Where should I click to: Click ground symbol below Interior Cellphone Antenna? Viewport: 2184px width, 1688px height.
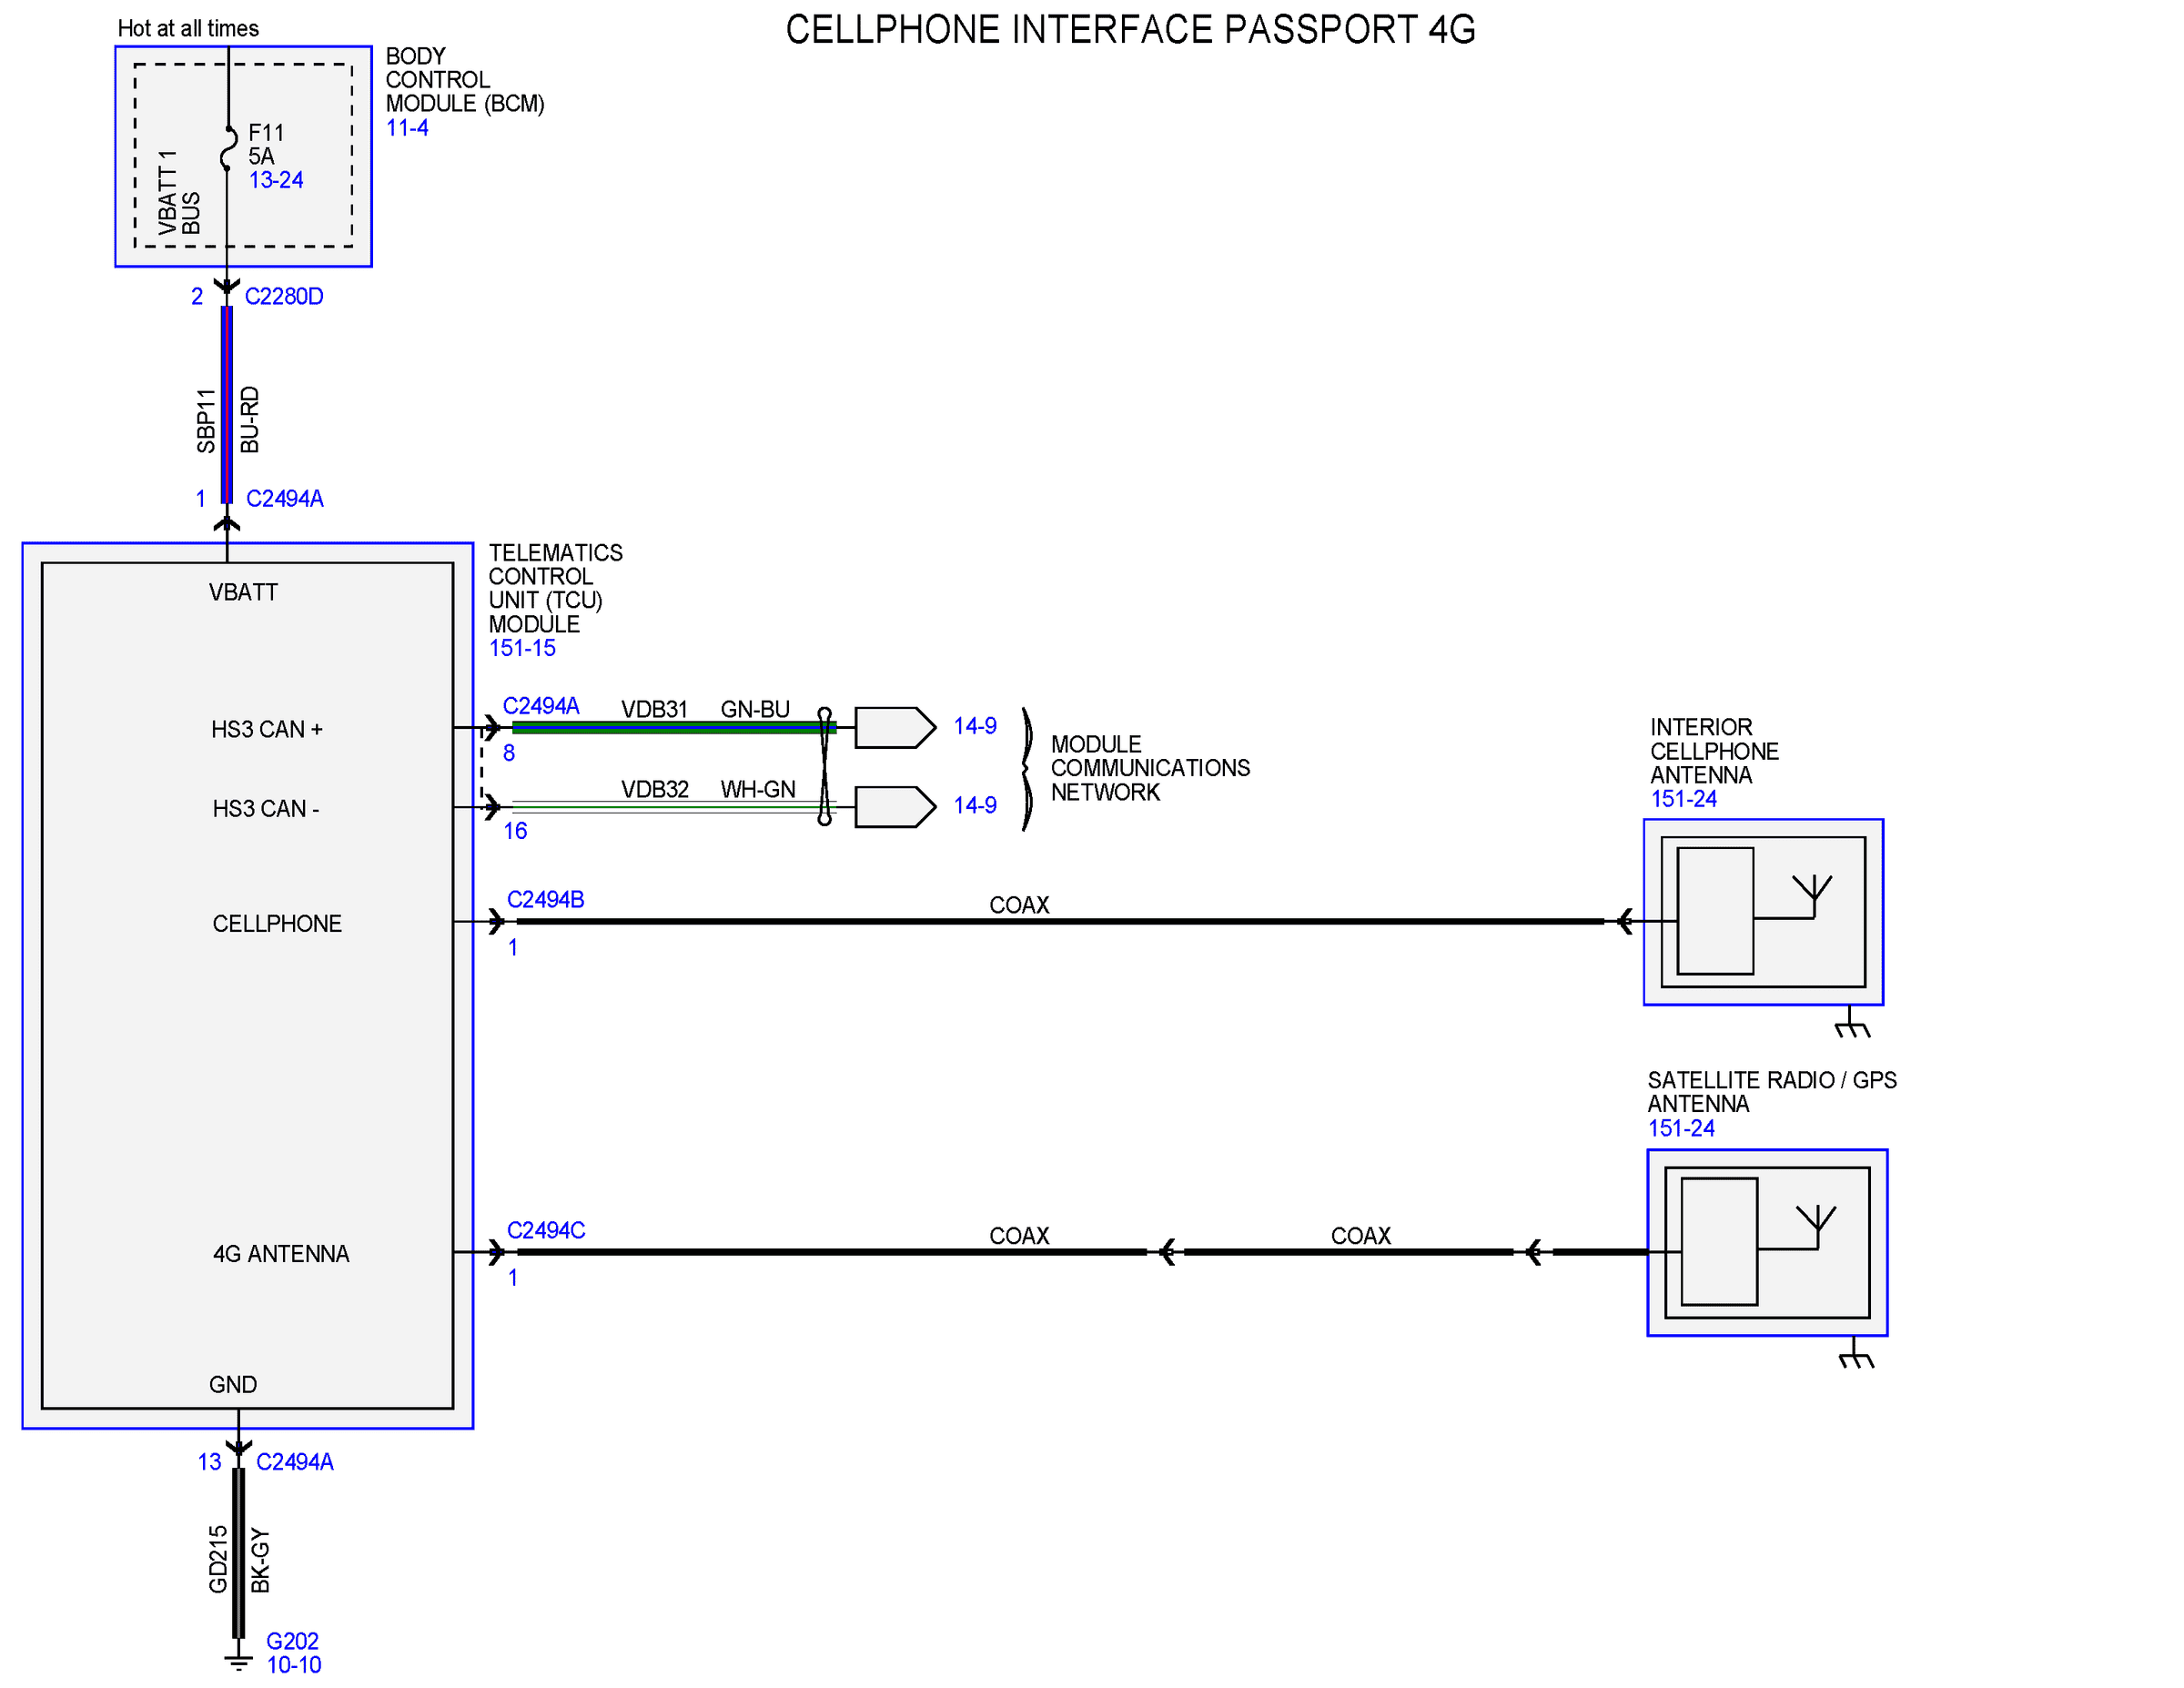click(1852, 1023)
